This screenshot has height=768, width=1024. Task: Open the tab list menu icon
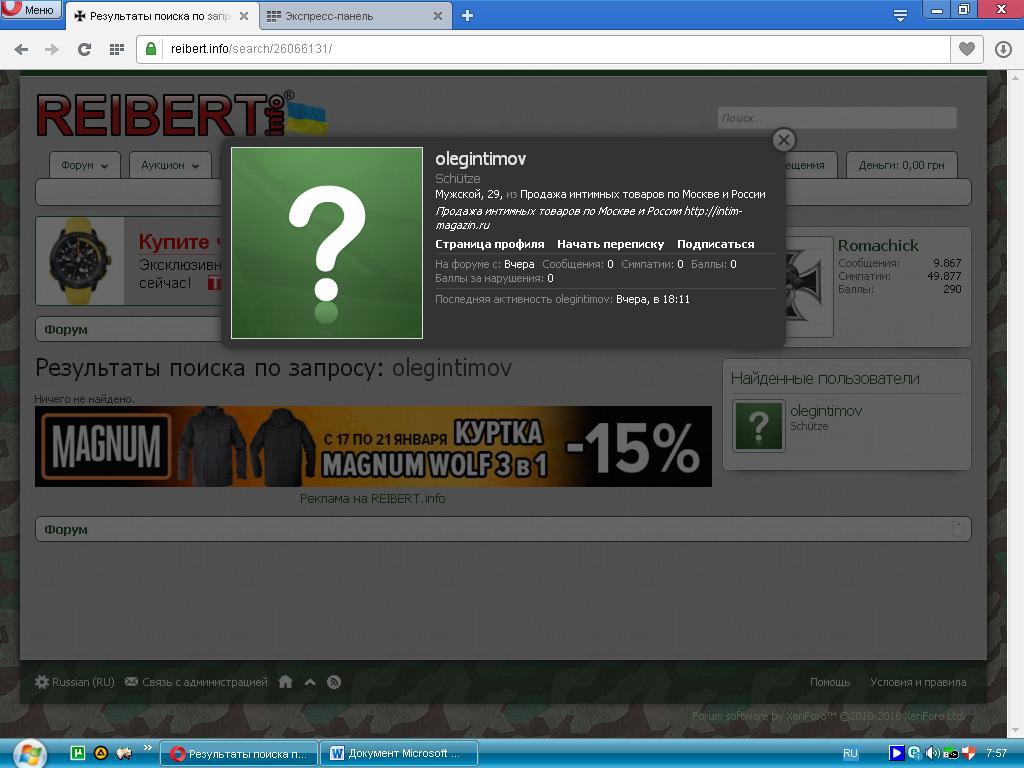point(900,16)
